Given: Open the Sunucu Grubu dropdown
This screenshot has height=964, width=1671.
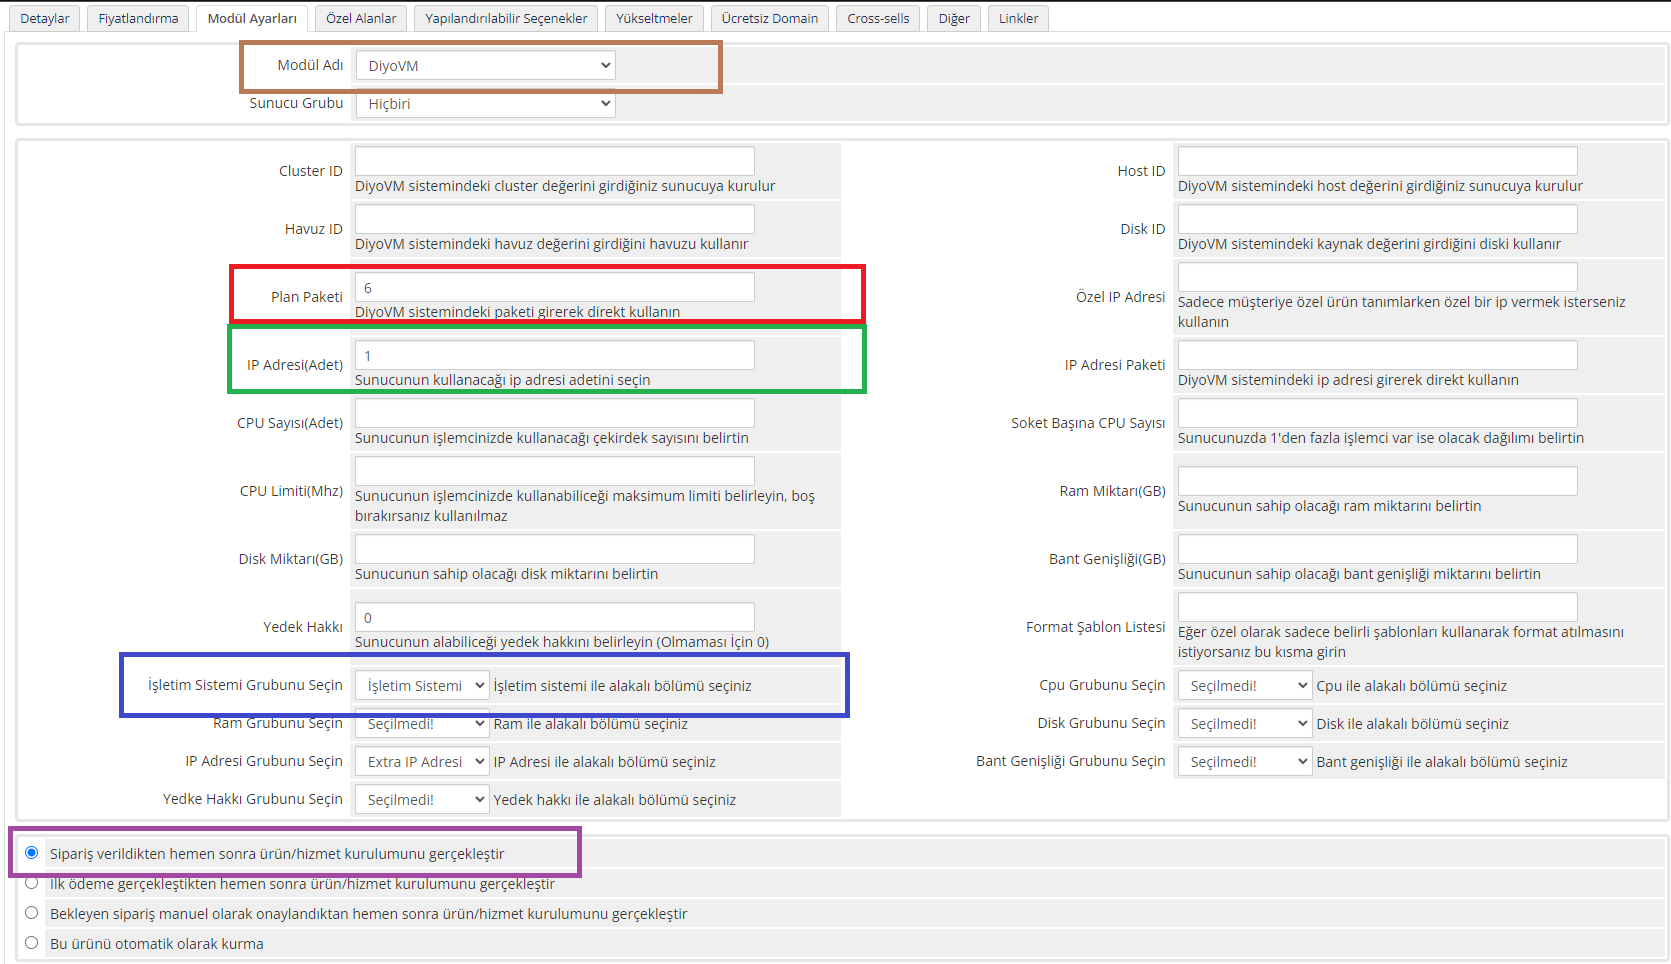Looking at the screenshot, I should click(485, 103).
